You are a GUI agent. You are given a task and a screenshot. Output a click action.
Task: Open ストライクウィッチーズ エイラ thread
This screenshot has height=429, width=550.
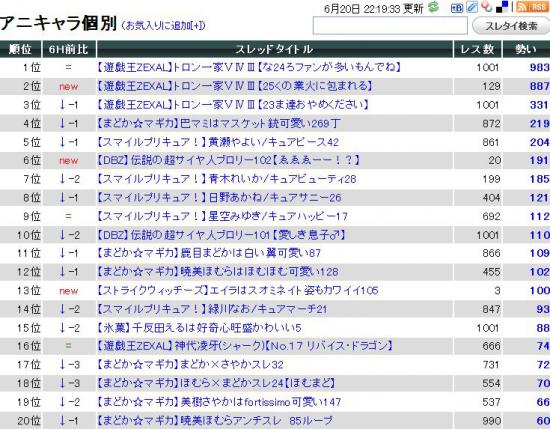pyautogui.click(x=237, y=290)
